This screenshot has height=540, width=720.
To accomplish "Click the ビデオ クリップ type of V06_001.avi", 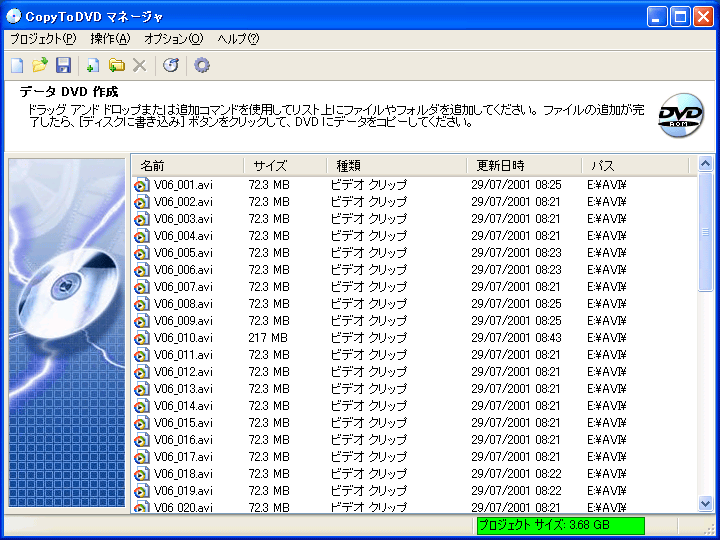I will pyautogui.click(x=369, y=185).
